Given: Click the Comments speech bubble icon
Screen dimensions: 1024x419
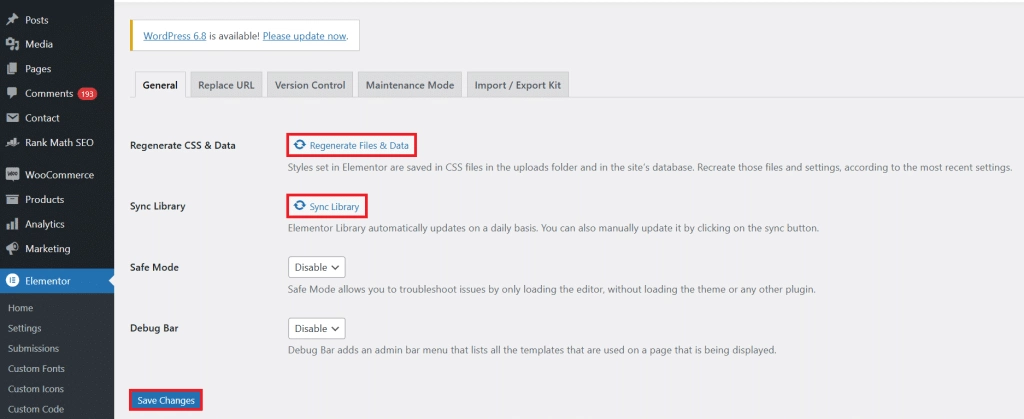Looking at the screenshot, I should point(12,93).
